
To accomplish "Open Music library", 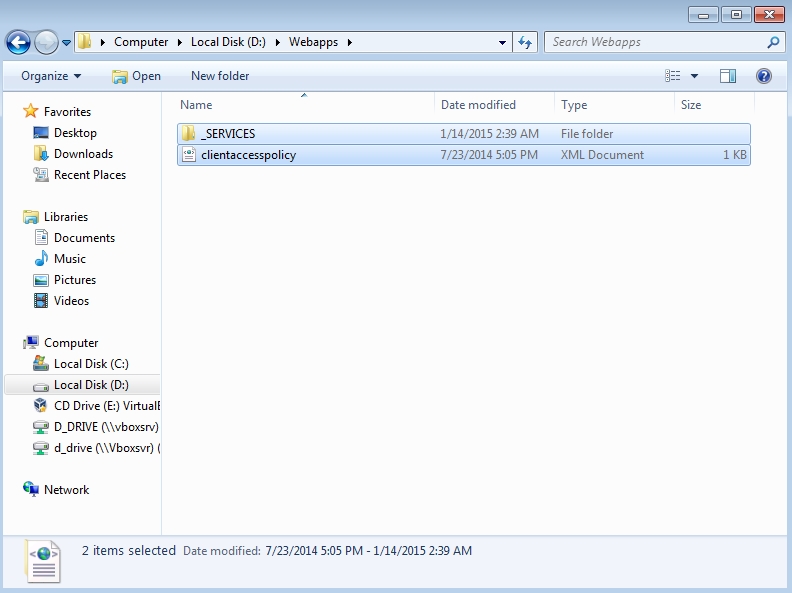I will pos(70,259).
